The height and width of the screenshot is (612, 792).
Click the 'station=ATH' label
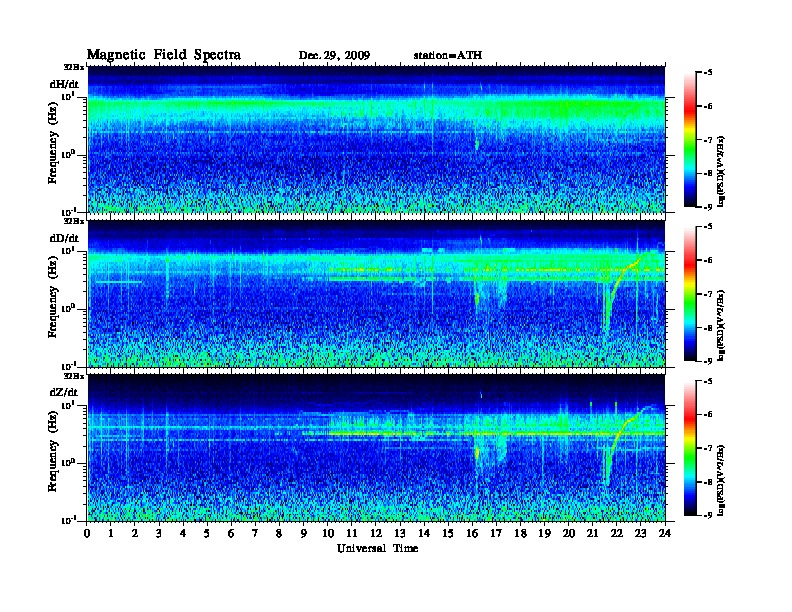448,56
